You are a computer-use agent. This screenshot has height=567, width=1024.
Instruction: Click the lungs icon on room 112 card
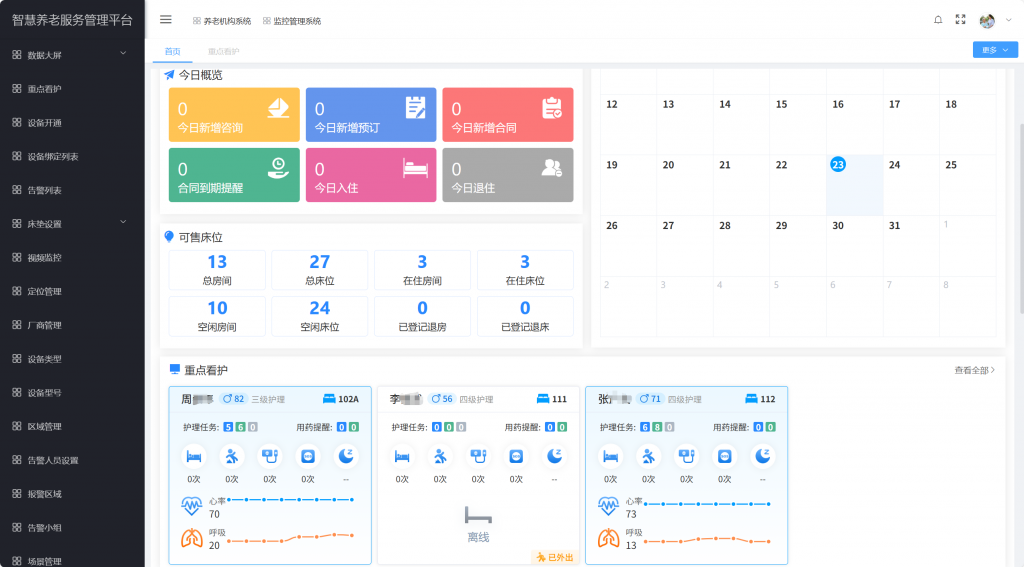[x=607, y=538]
